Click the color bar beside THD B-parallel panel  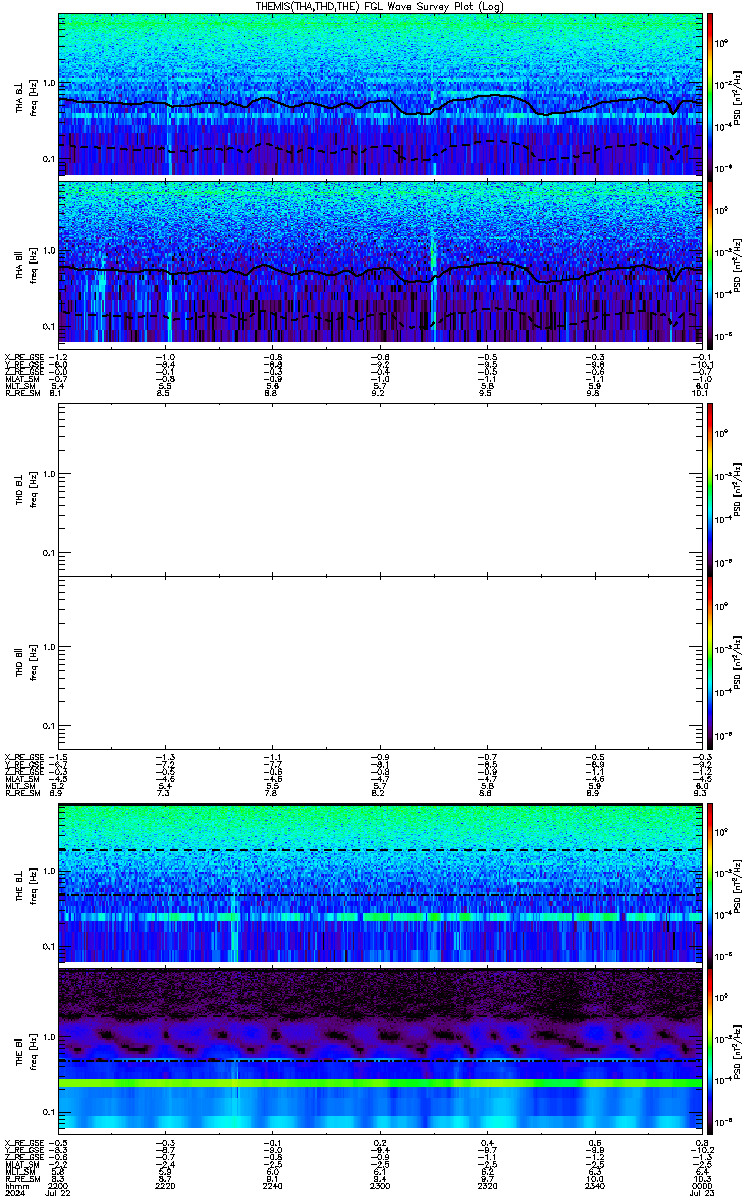tap(711, 661)
